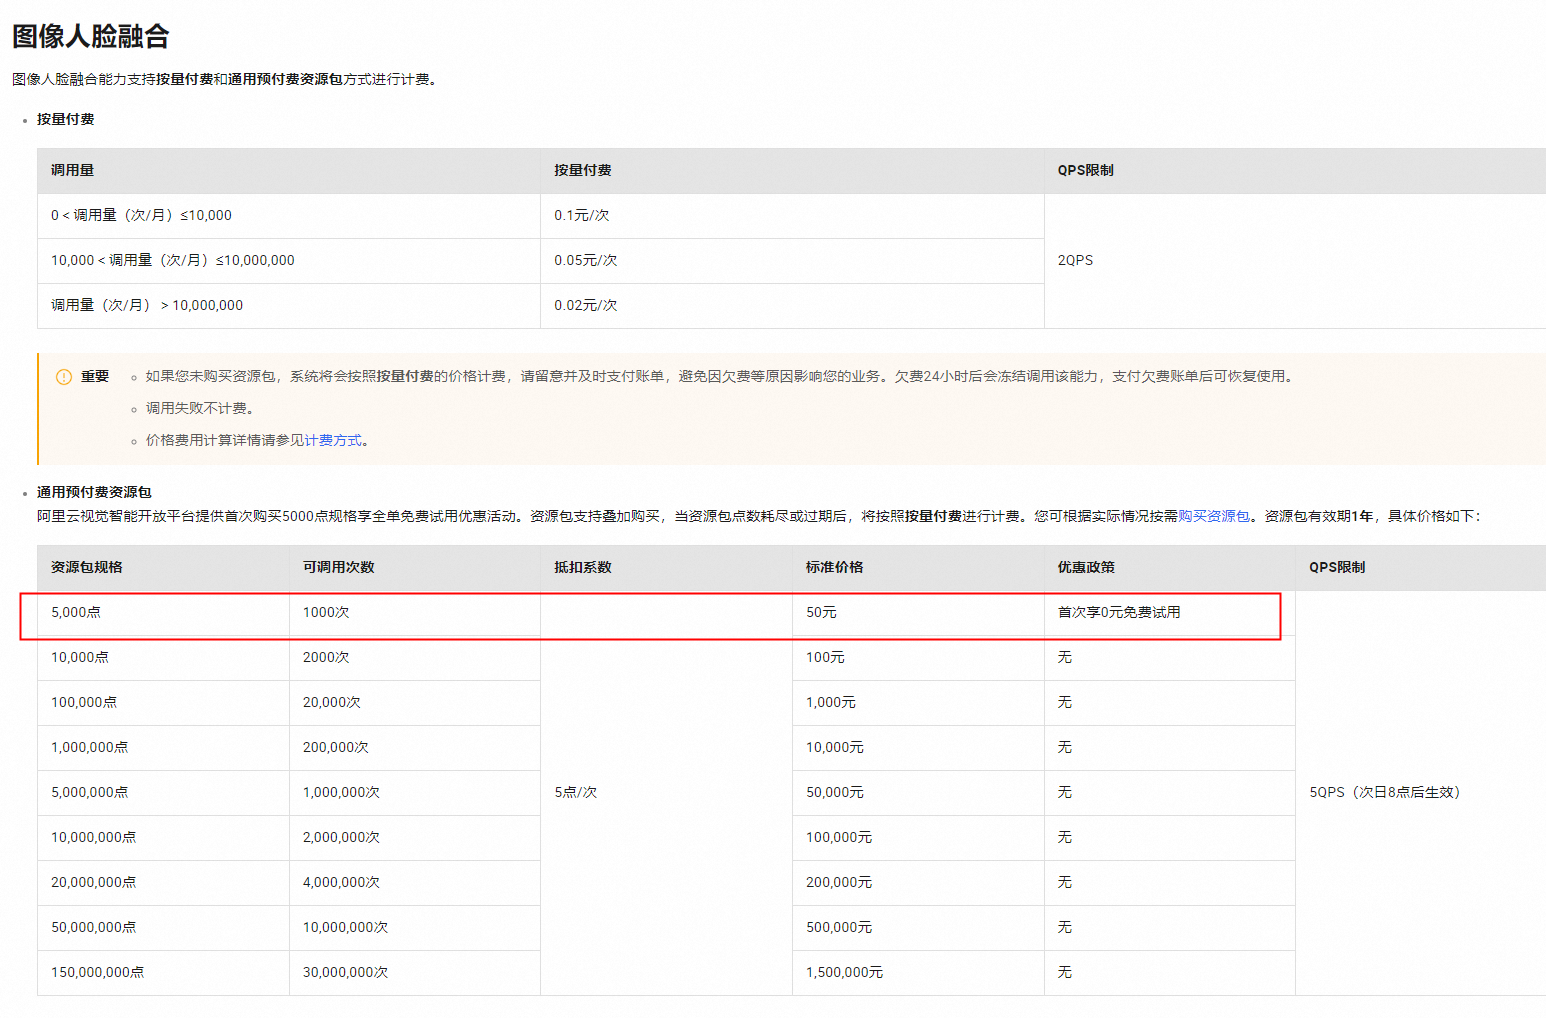Select the 10,000,000点 package cell
Image resolution: width=1546 pixels, height=1018 pixels.
point(163,838)
